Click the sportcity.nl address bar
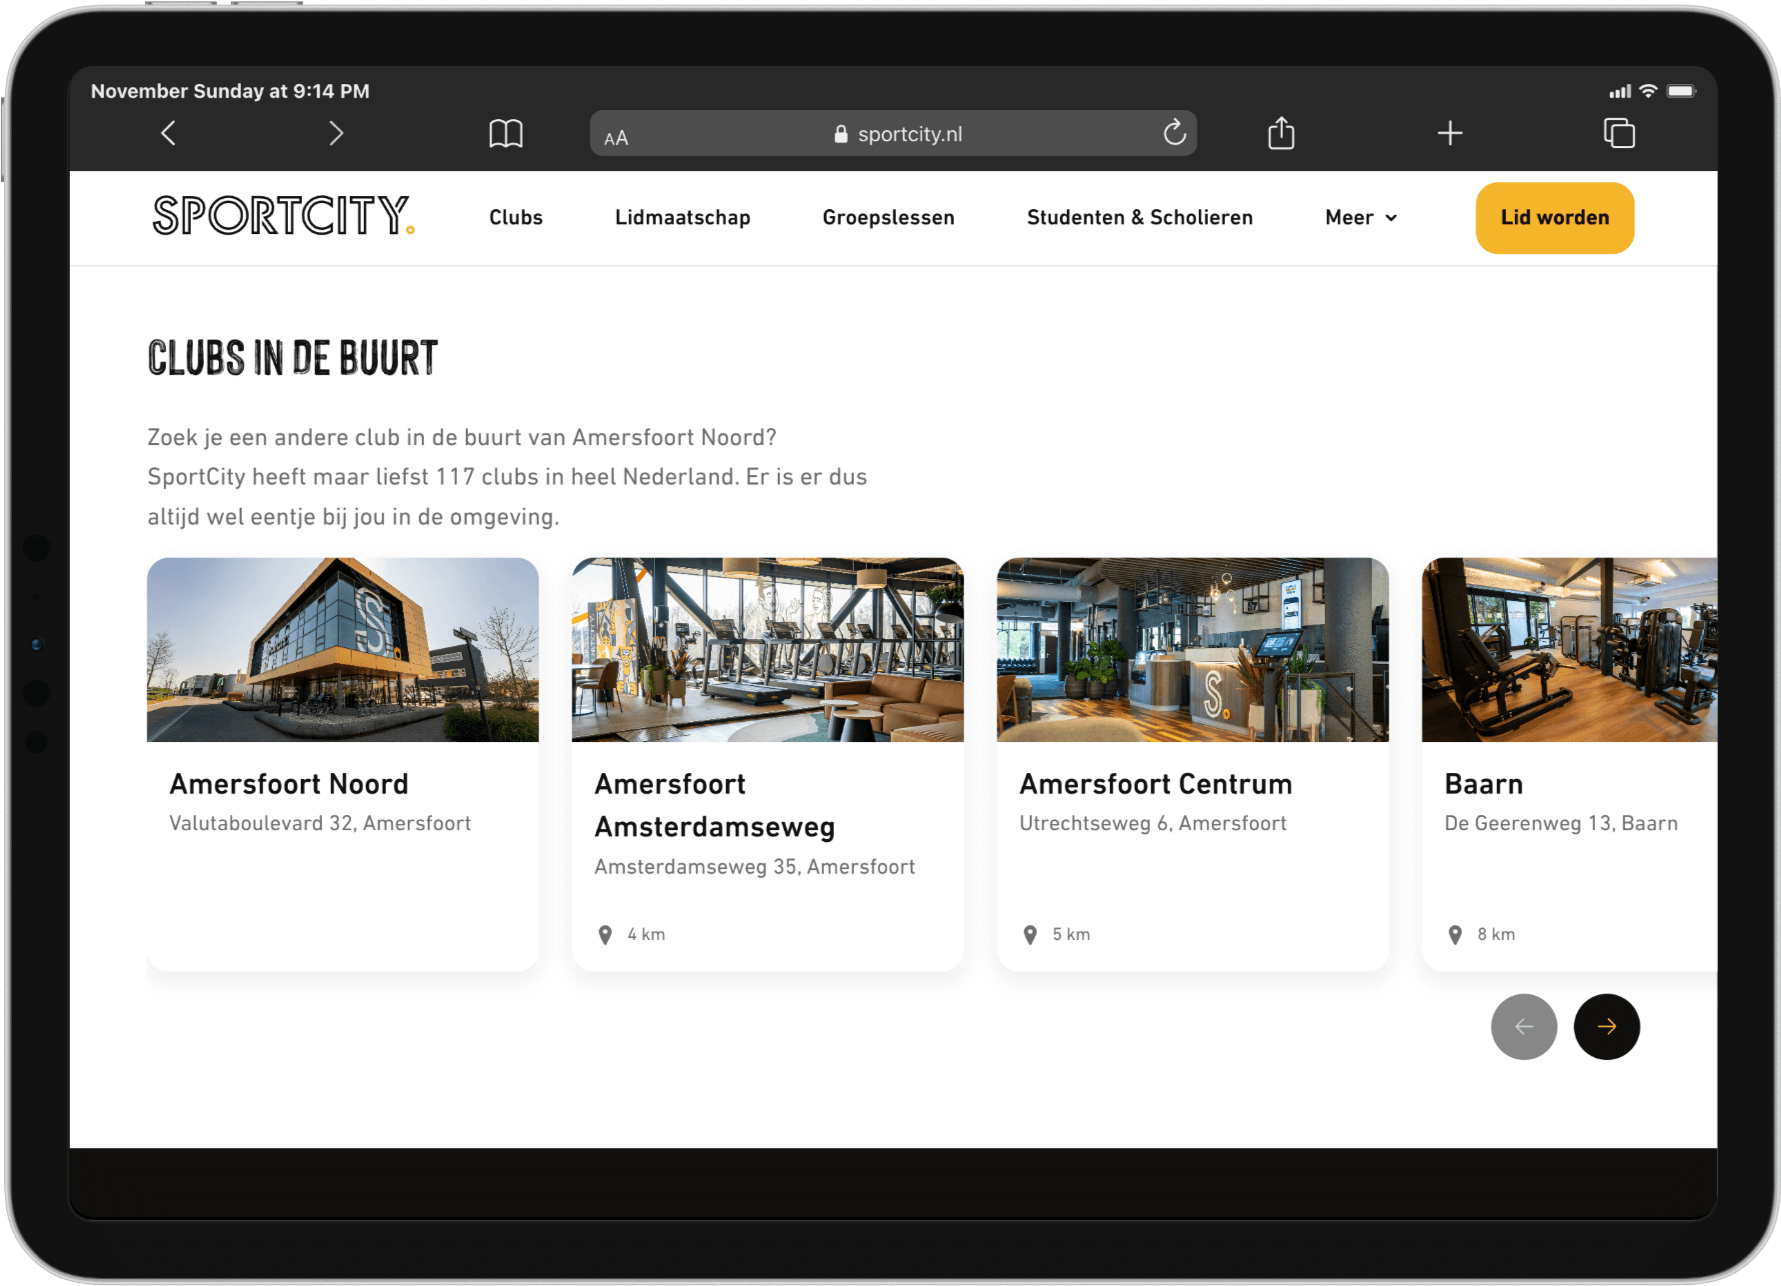Image resolution: width=1781 pixels, height=1286 pixels. (893, 133)
